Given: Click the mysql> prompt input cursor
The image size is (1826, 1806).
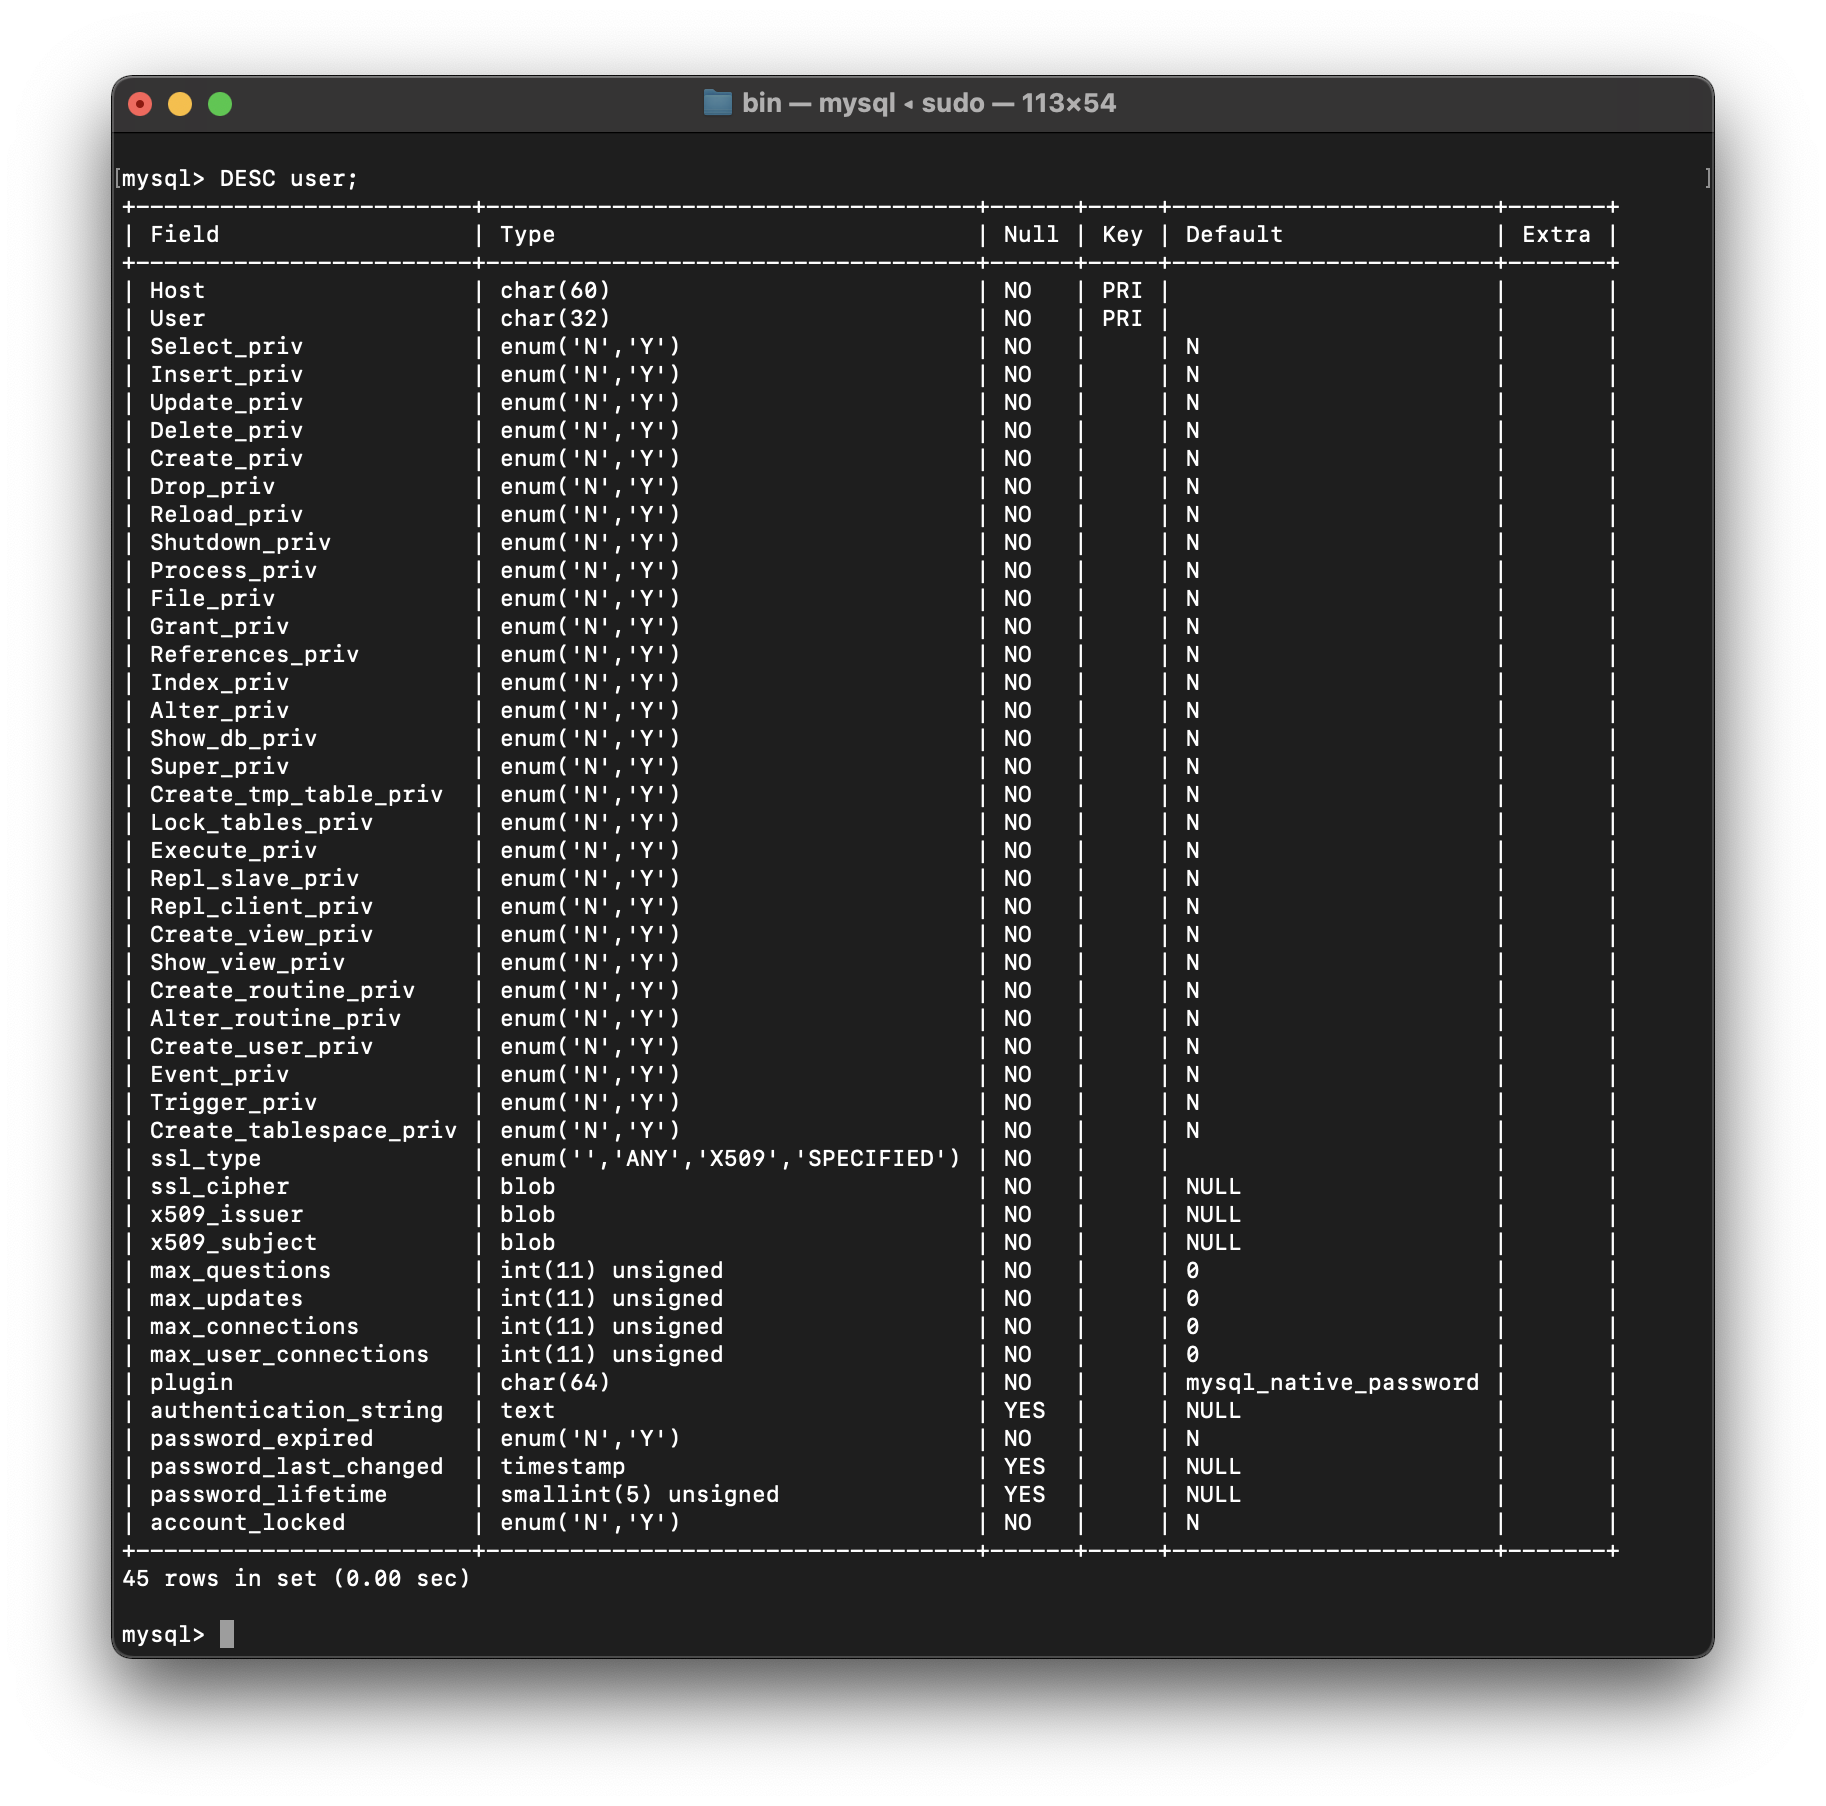Looking at the screenshot, I should pos(227,1634).
